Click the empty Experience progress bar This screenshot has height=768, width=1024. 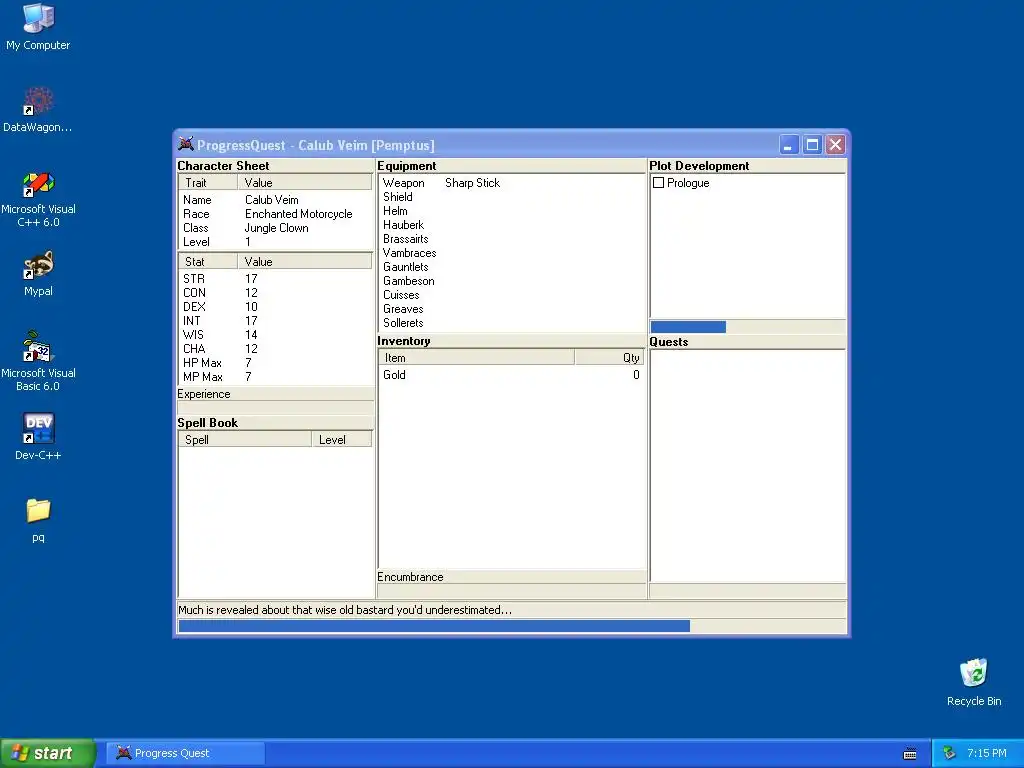(276, 408)
